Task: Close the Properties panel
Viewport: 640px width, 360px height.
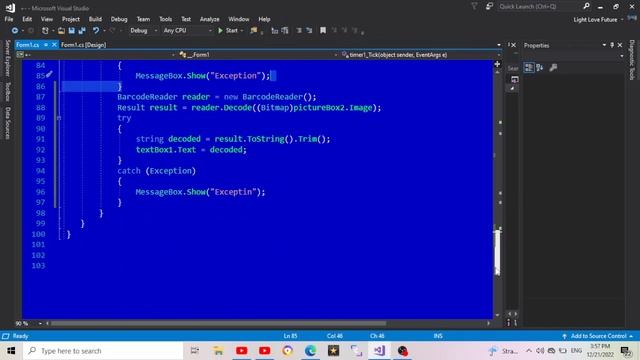Action: 620,45
